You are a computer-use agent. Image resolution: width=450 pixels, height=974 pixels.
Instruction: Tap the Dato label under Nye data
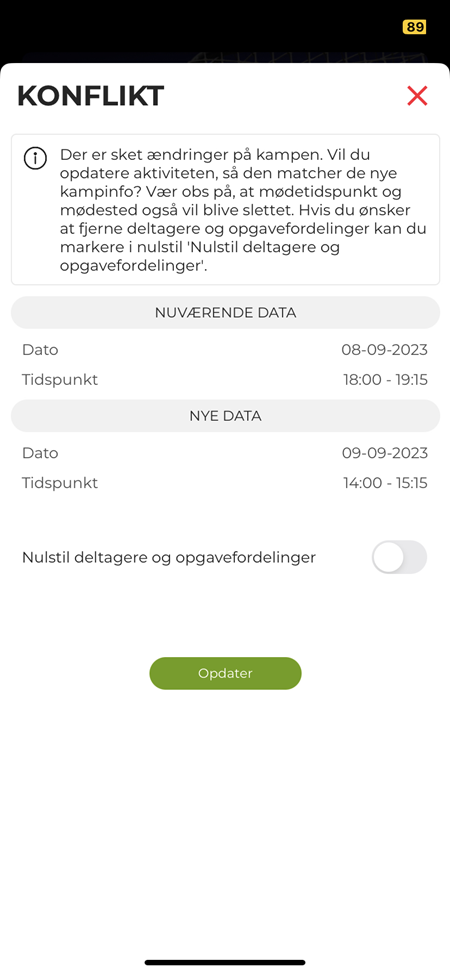click(x=40, y=453)
